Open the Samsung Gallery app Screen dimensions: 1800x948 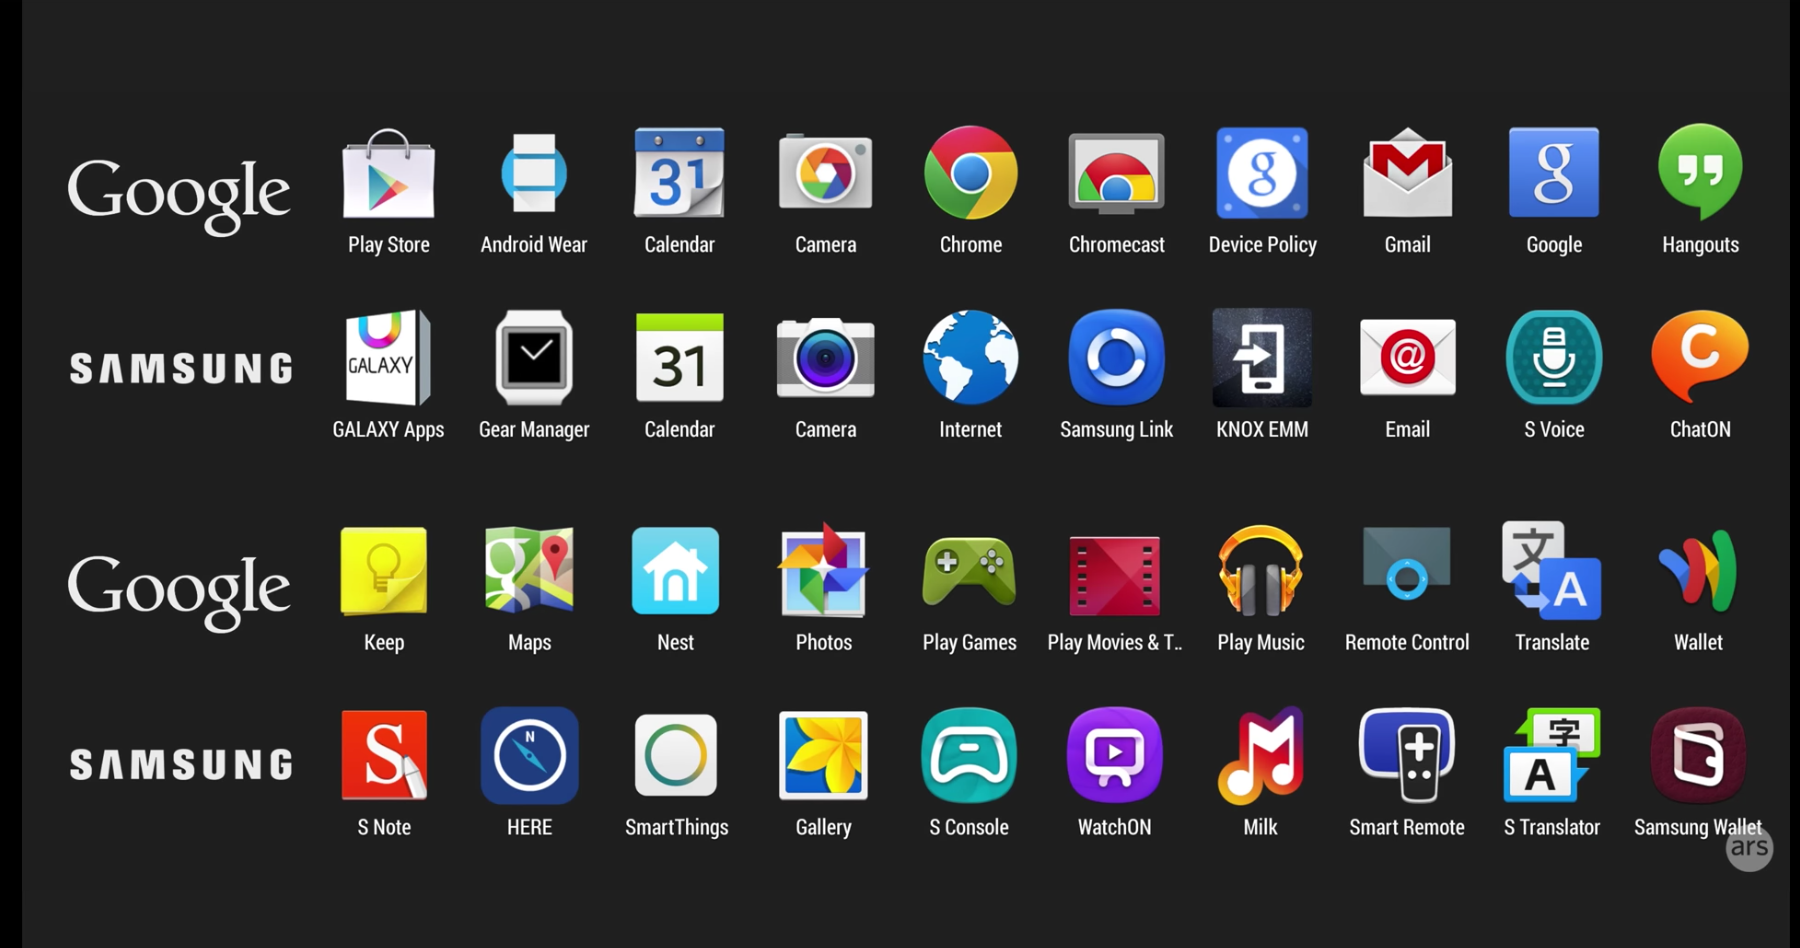(823, 755)
